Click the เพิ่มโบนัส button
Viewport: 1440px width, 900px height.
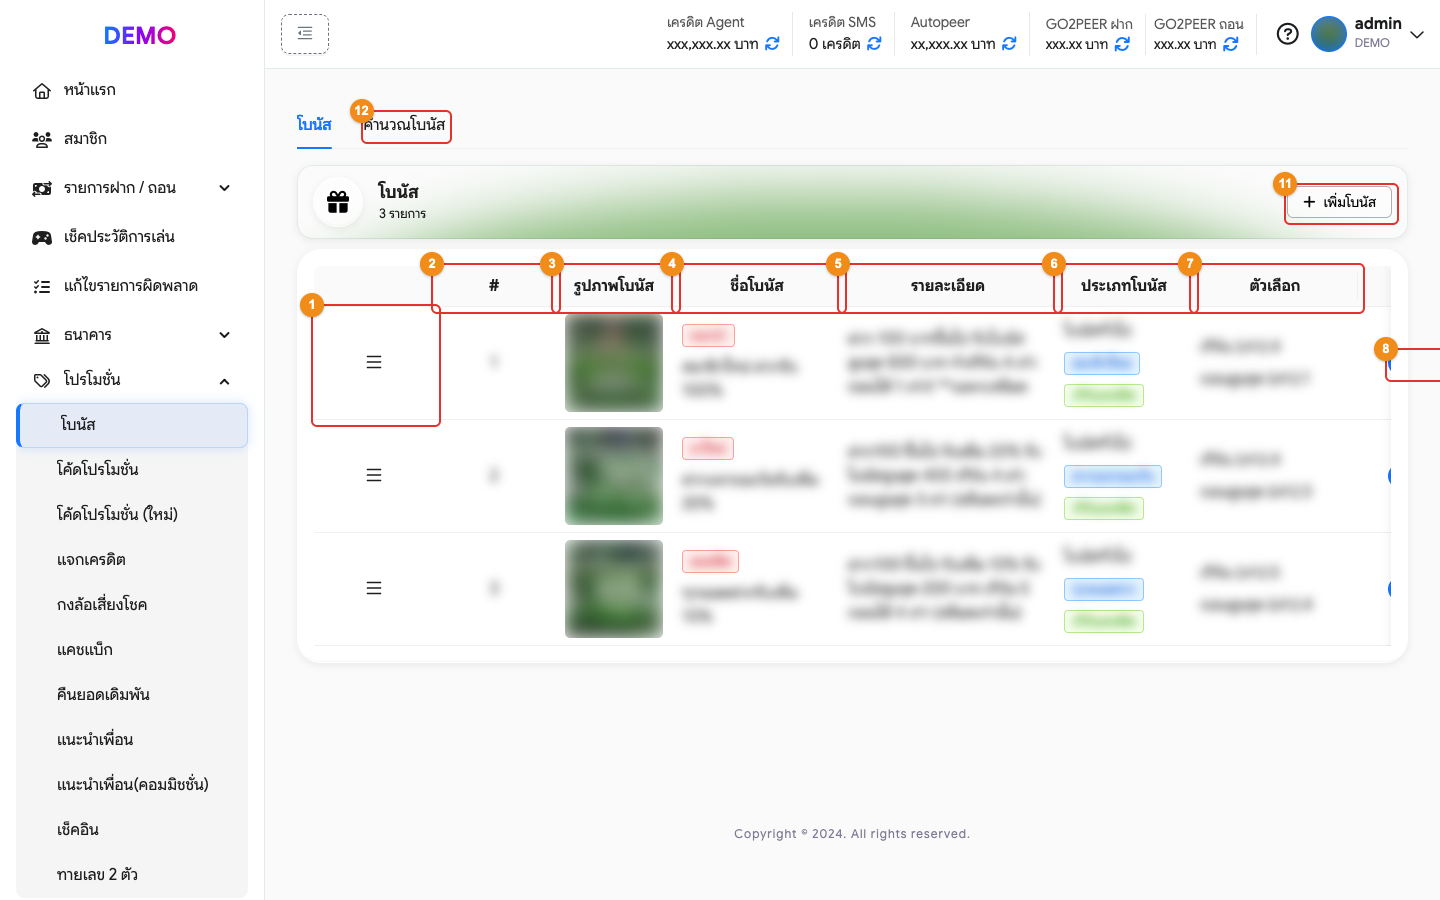(1340, 202)
